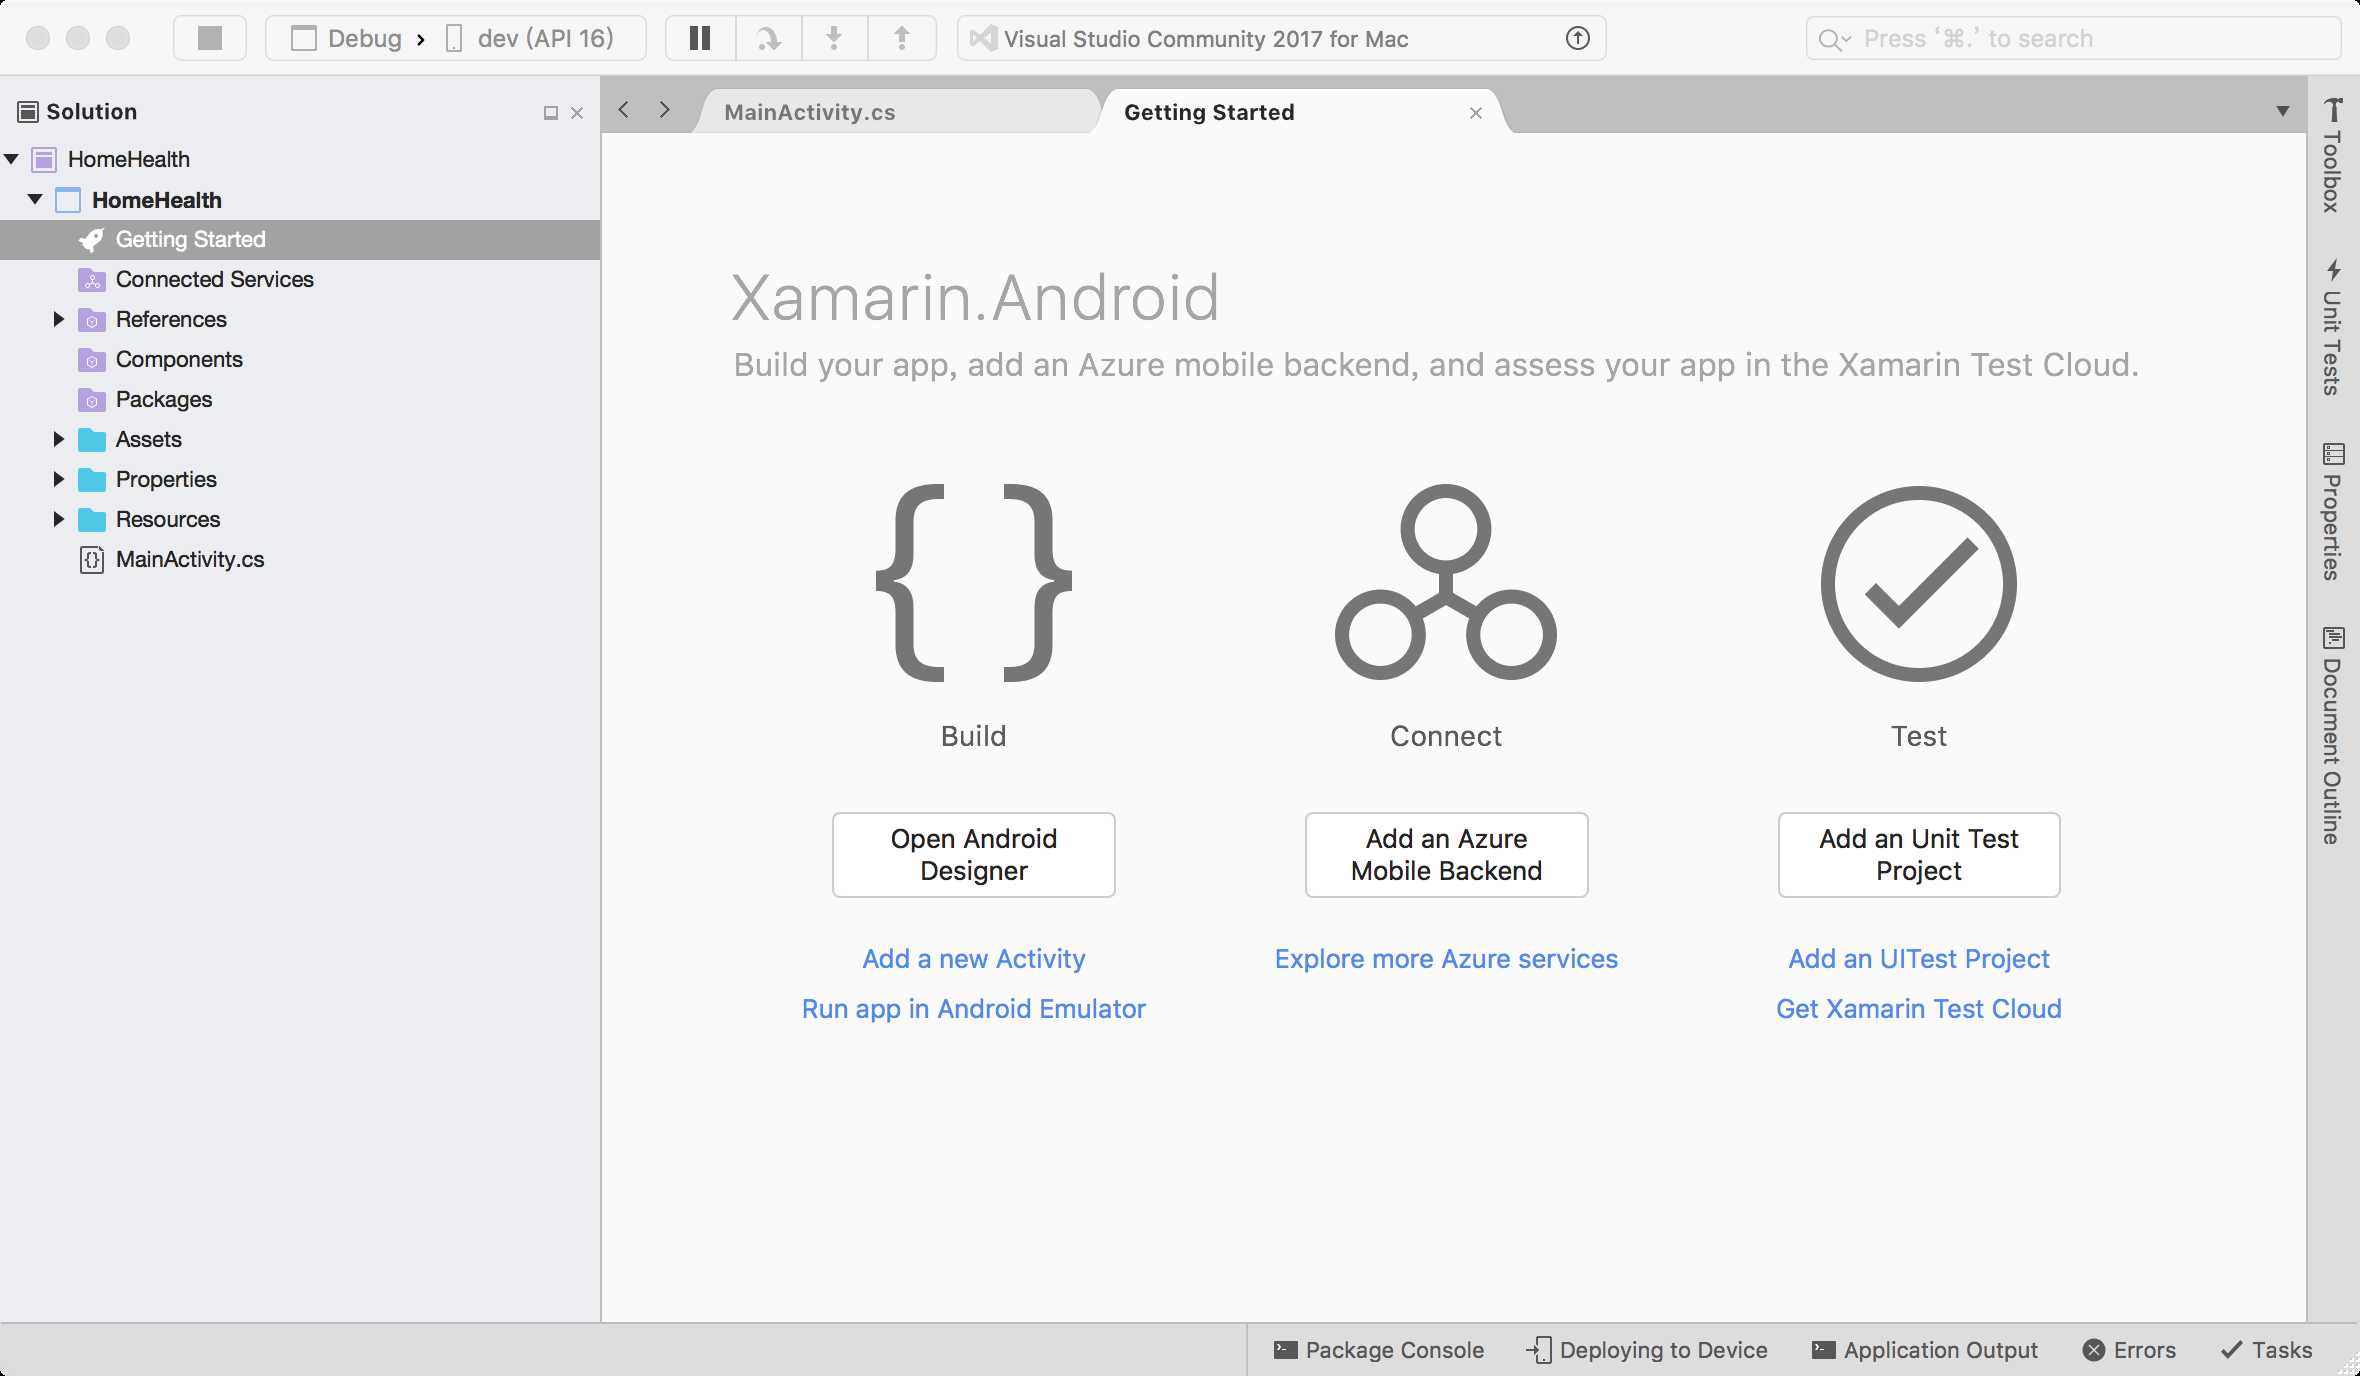Image resolution: width=2360 pixels, height=1376 pixels.
Task: Open the Package Console pad
Action: tap(1379, 1350)
